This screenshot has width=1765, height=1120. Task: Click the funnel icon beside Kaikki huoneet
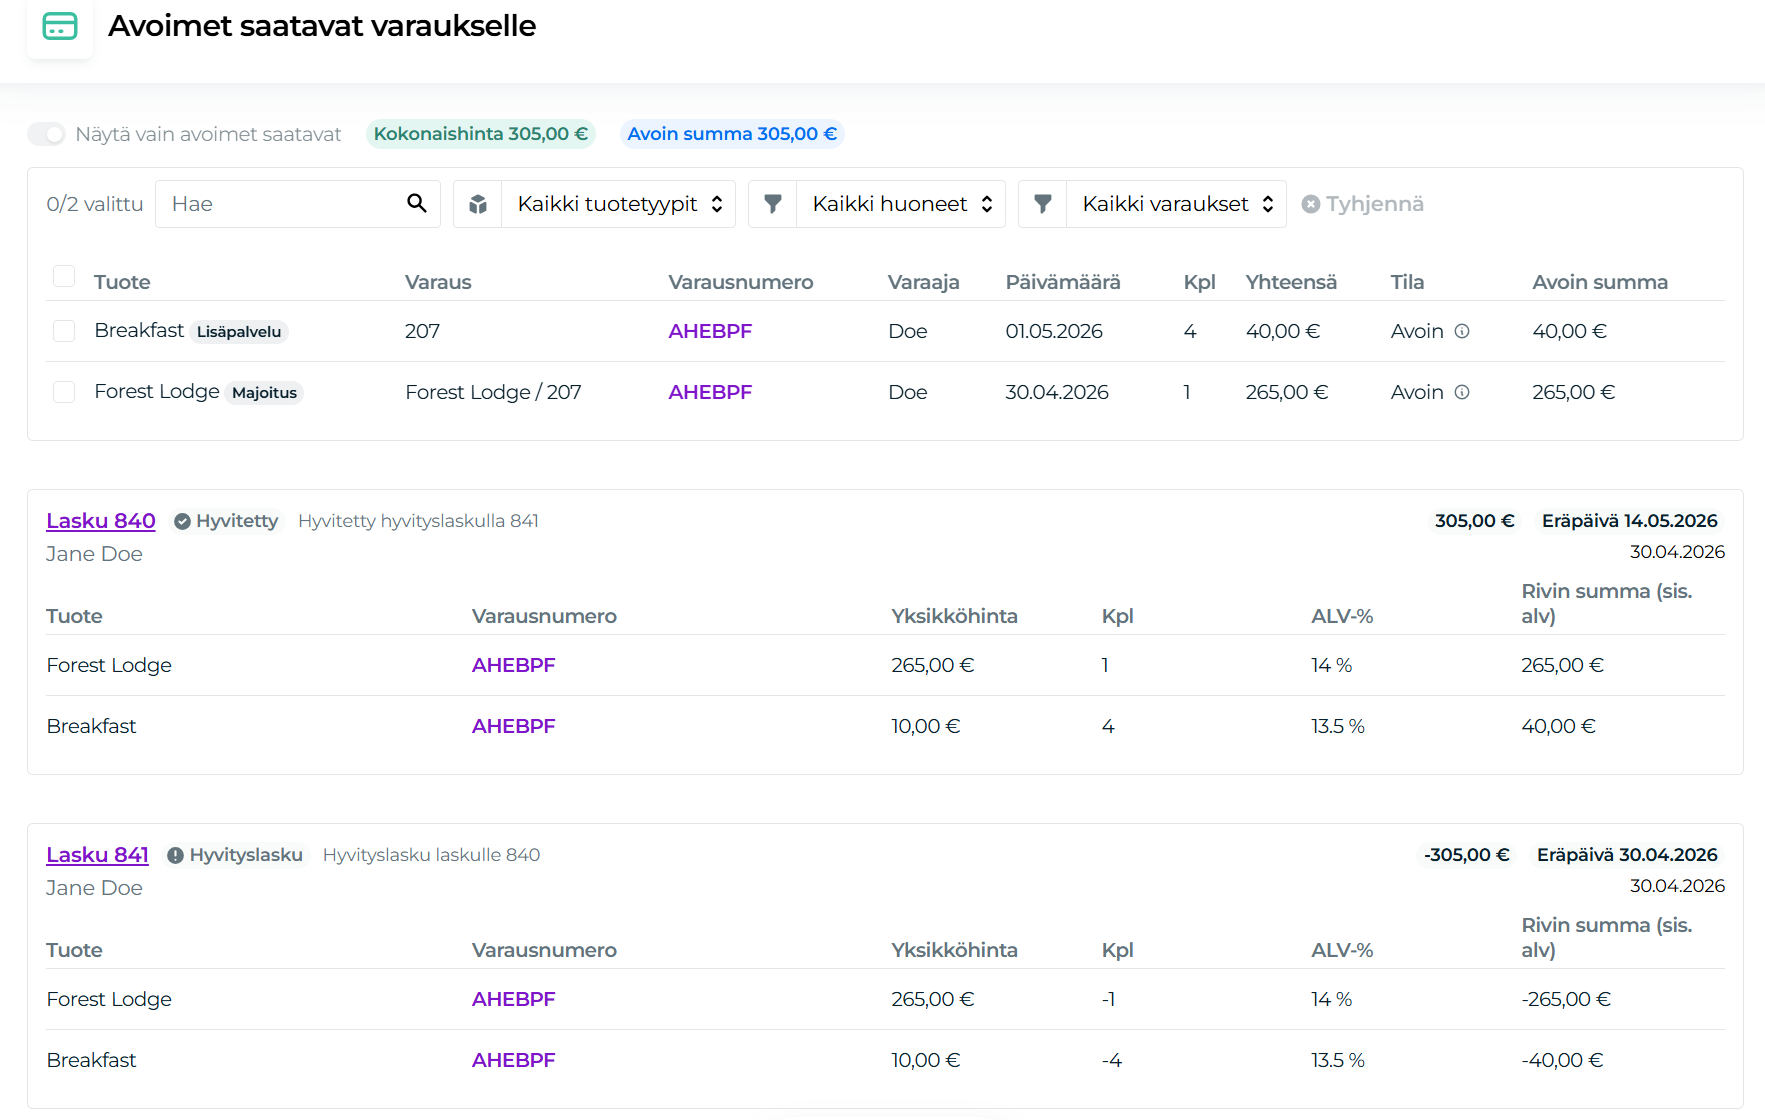click(x=772, y=204)
